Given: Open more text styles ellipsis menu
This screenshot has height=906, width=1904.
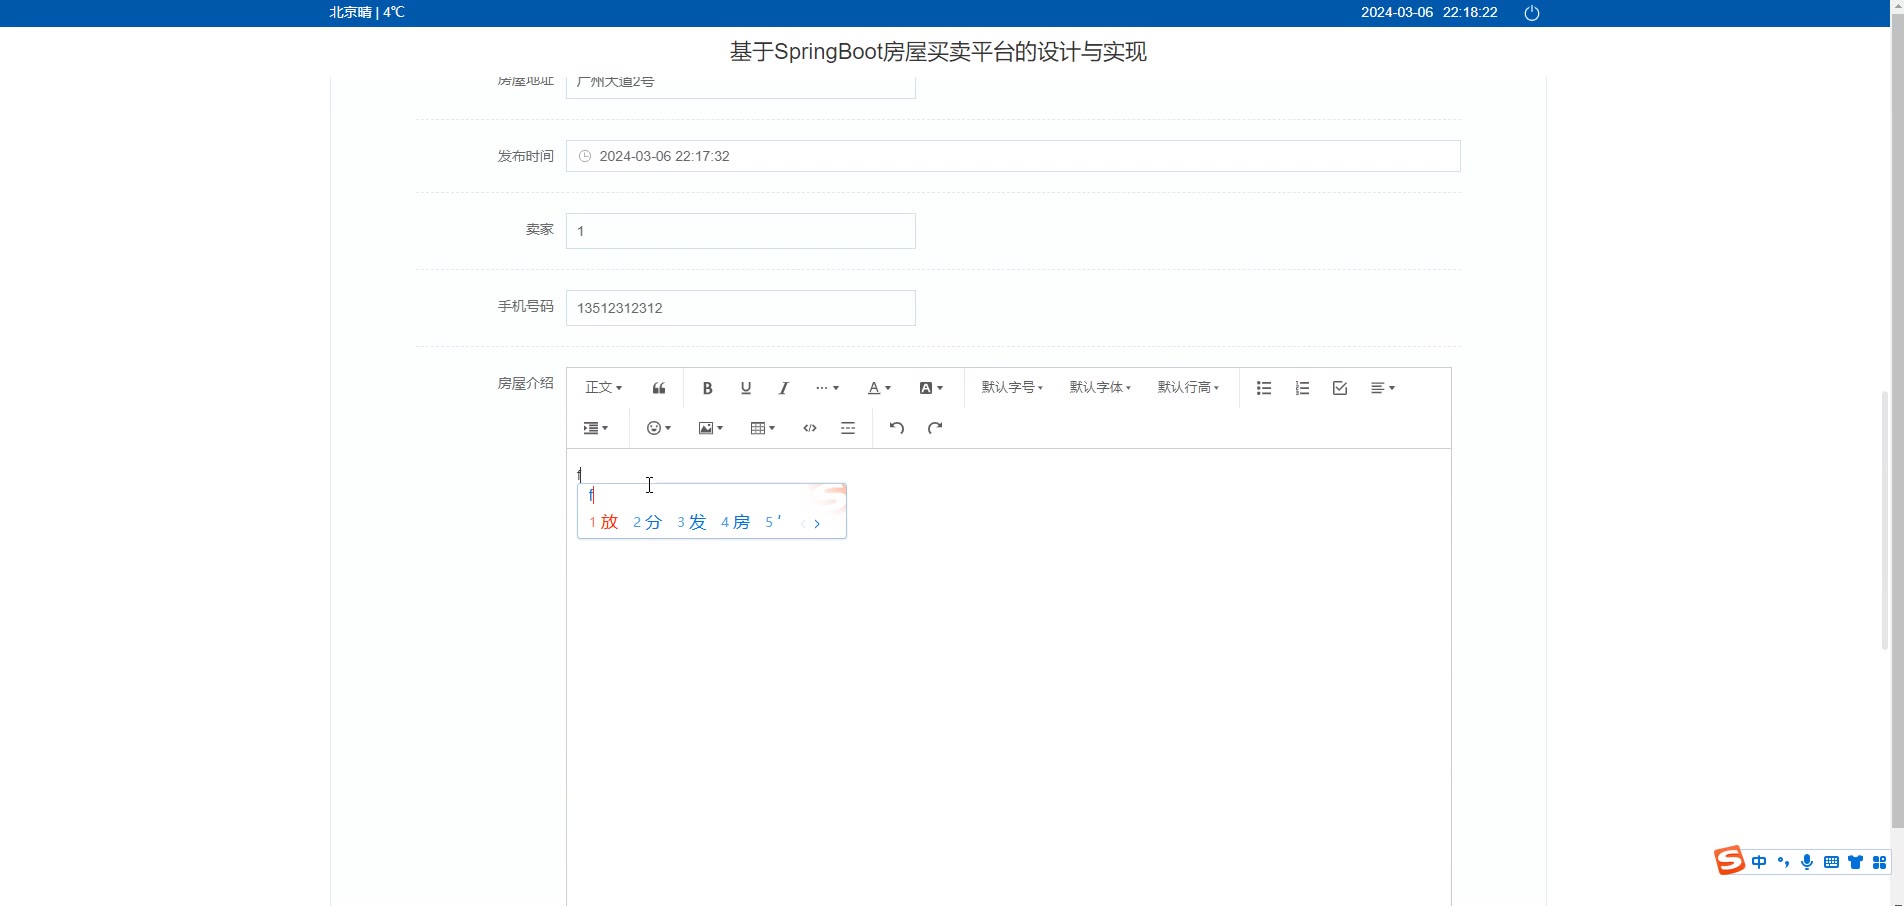Looking at the screenshot, I should [827, 388].
